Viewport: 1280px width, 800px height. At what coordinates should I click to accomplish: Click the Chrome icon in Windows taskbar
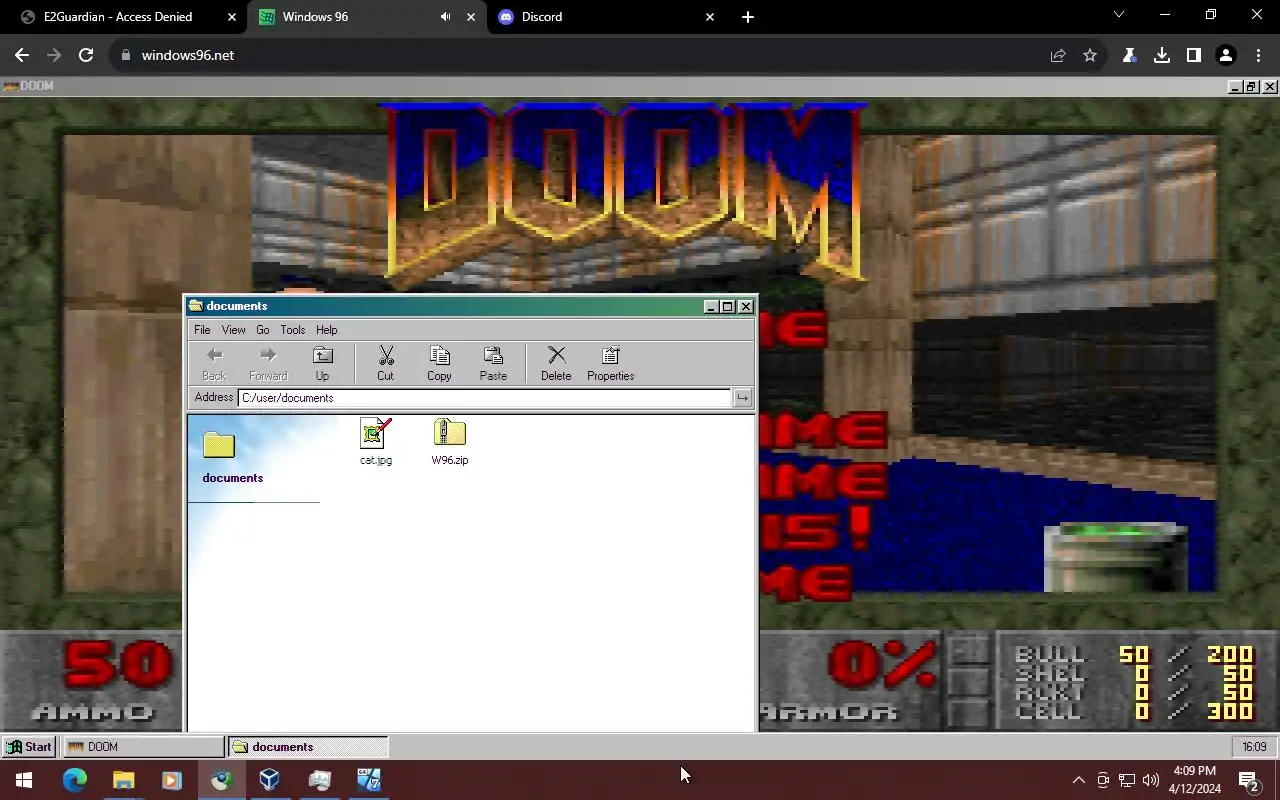(x=221, y=780)
